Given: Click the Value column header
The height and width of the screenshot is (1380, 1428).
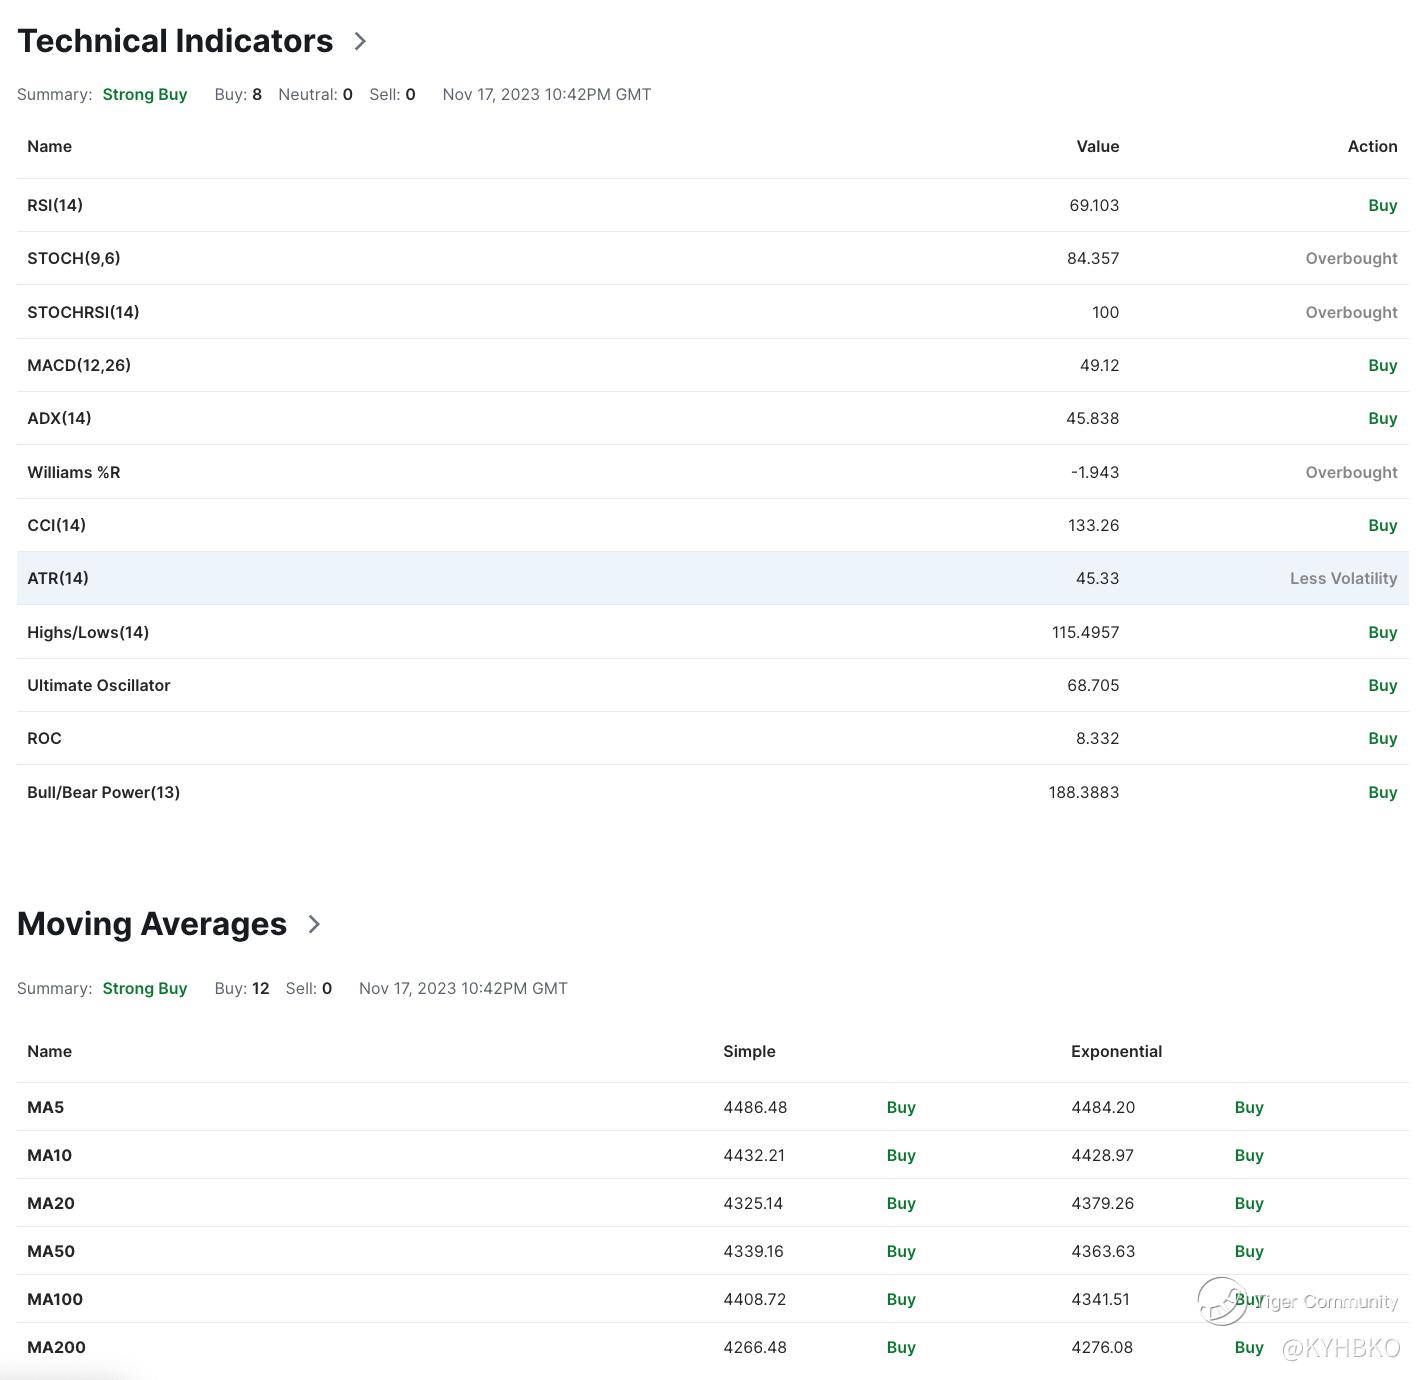Looking at the screenshot, I should point(1097,146).
